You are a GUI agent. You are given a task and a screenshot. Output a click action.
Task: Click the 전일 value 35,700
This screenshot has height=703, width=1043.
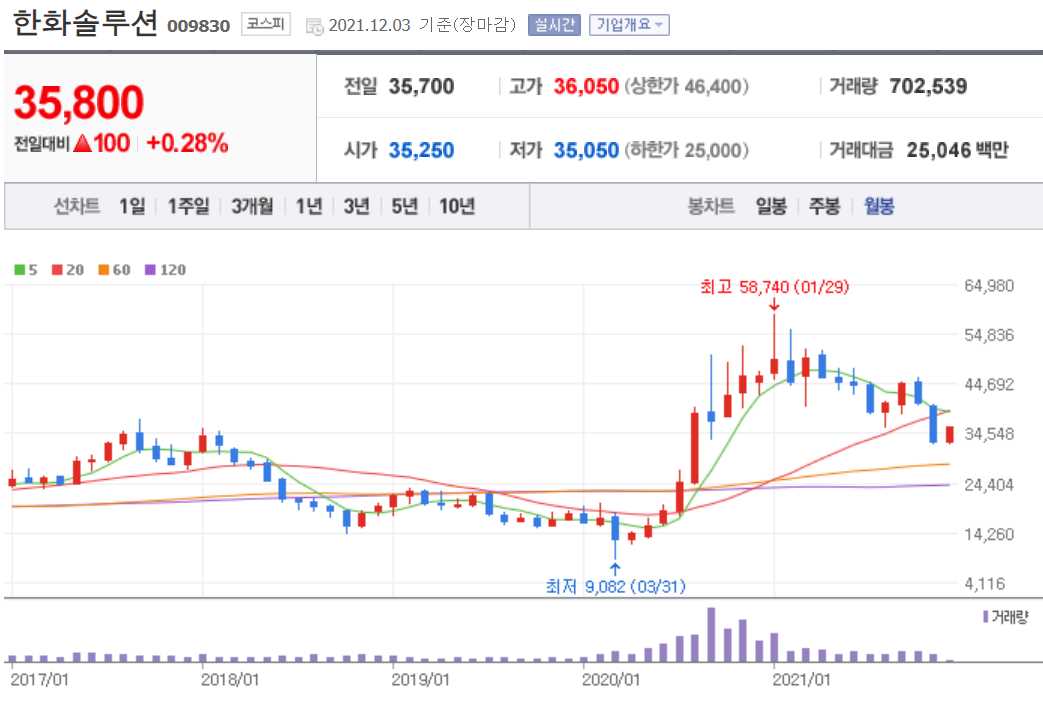coord(421,86)
